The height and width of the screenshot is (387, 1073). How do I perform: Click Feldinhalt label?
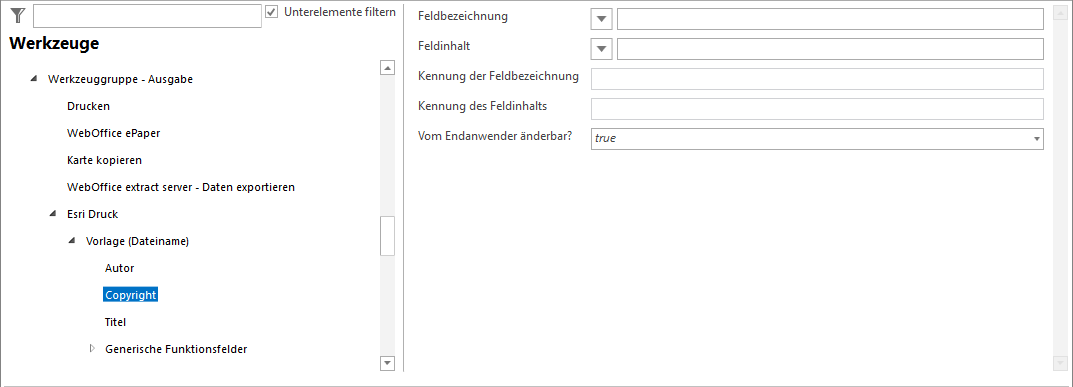point(445,46)
